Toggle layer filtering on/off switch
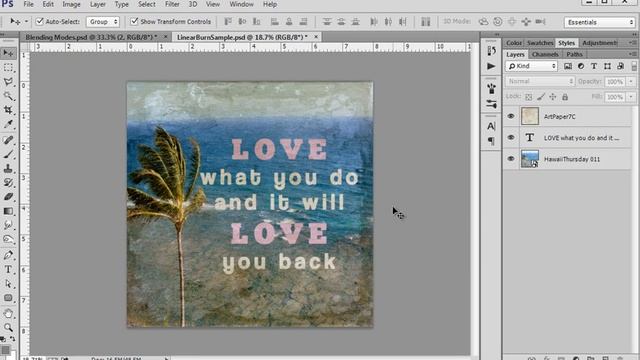Image resolution: width=640 pixels, height=360 pixels. pos(634,66)
